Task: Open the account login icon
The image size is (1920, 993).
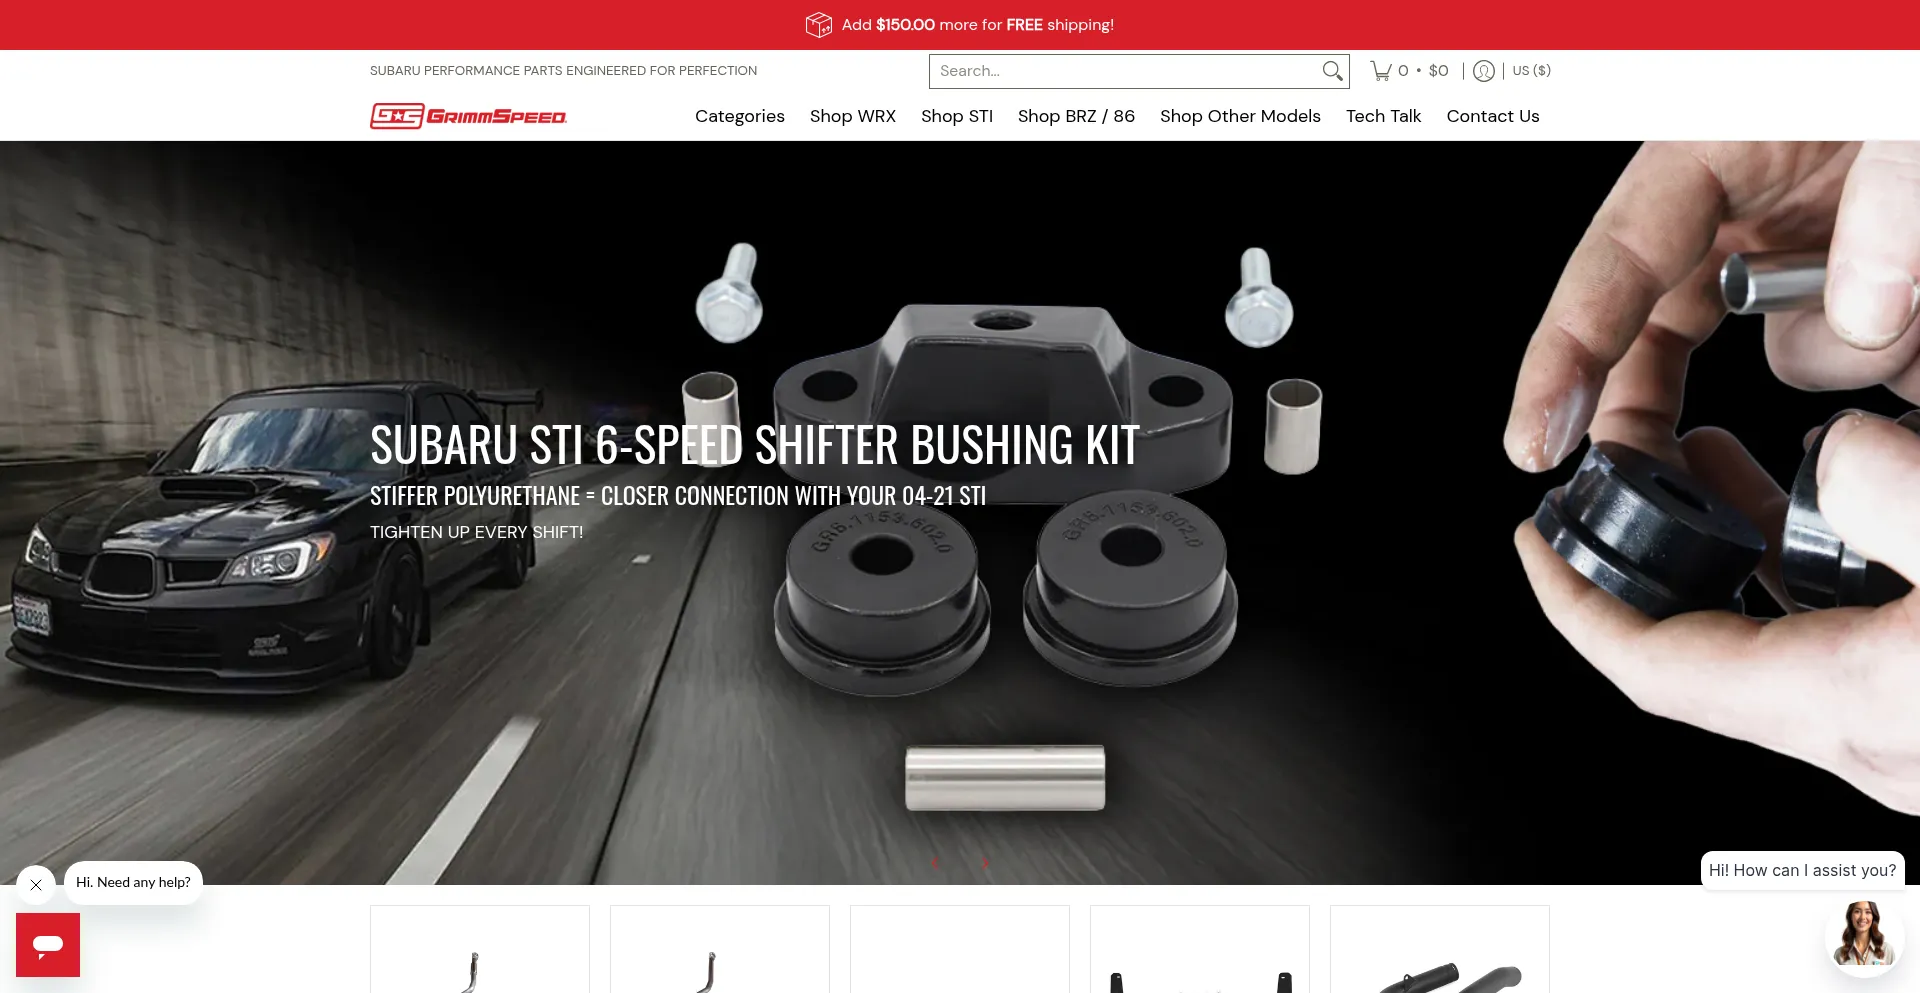Action: click(x=1484, y=71)
